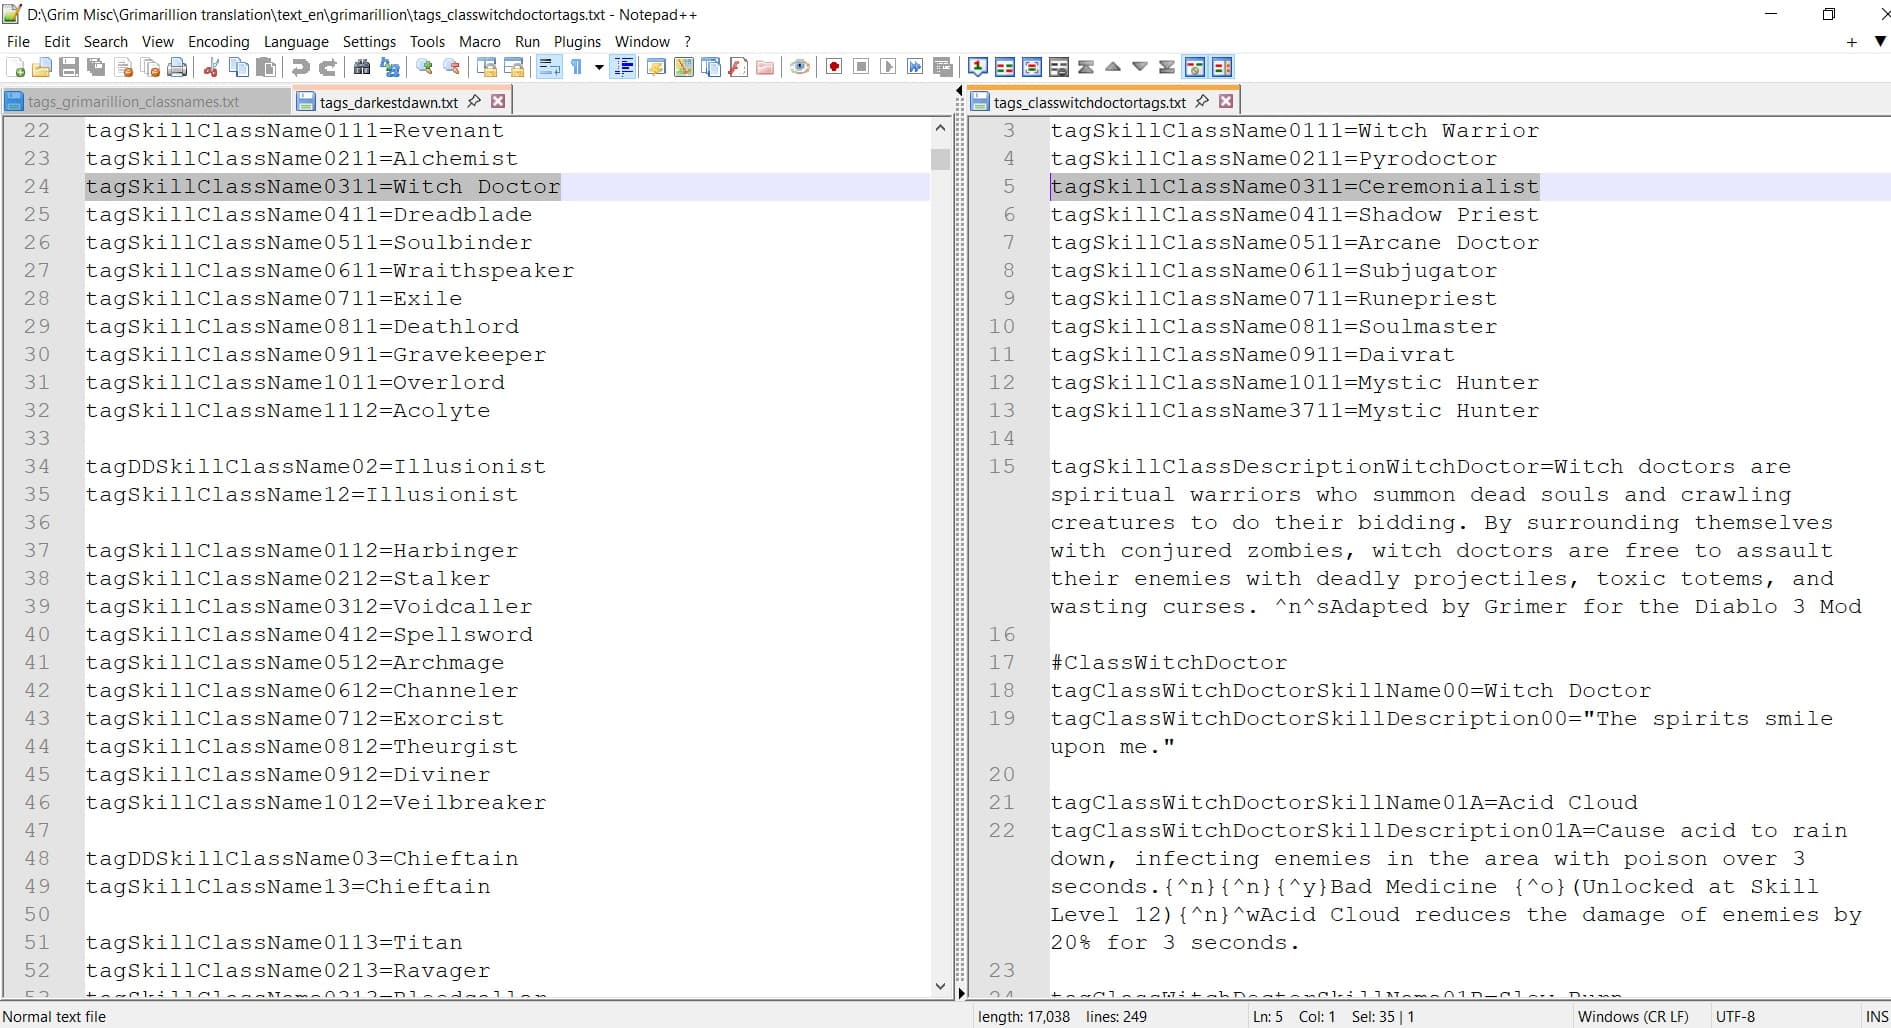Click Windows (CR LF) line ending selector
Image resolution: width=1891 pixels, height=1028 pixels.
coord(1632,1016)
